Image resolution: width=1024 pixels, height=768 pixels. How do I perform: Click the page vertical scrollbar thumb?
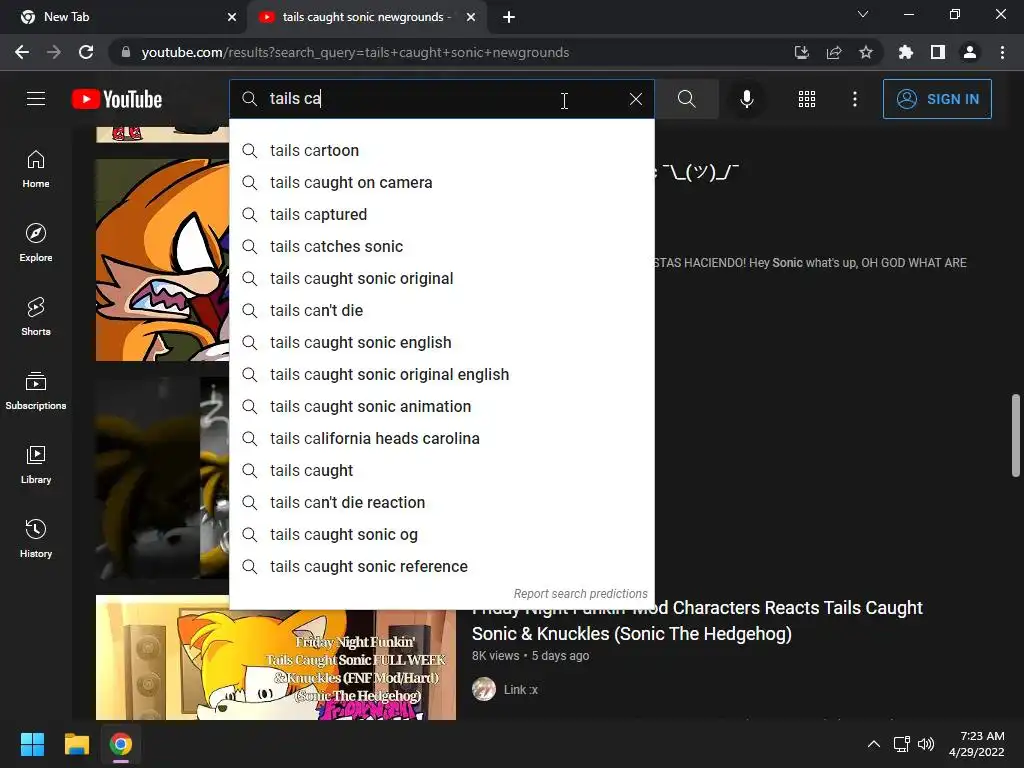1016,435
